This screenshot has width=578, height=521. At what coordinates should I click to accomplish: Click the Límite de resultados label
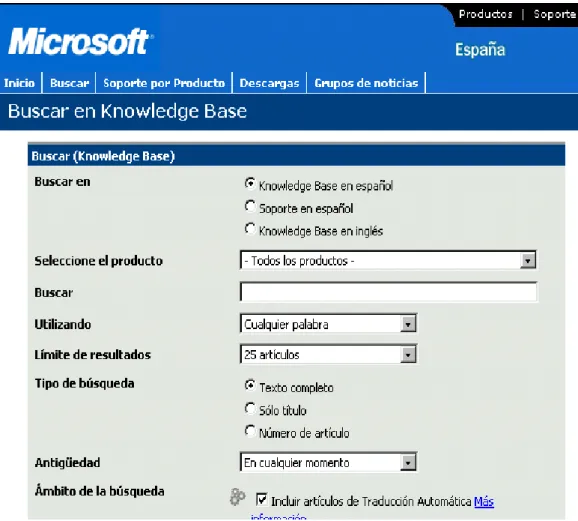pyautogui.click(x=93, y=354)
